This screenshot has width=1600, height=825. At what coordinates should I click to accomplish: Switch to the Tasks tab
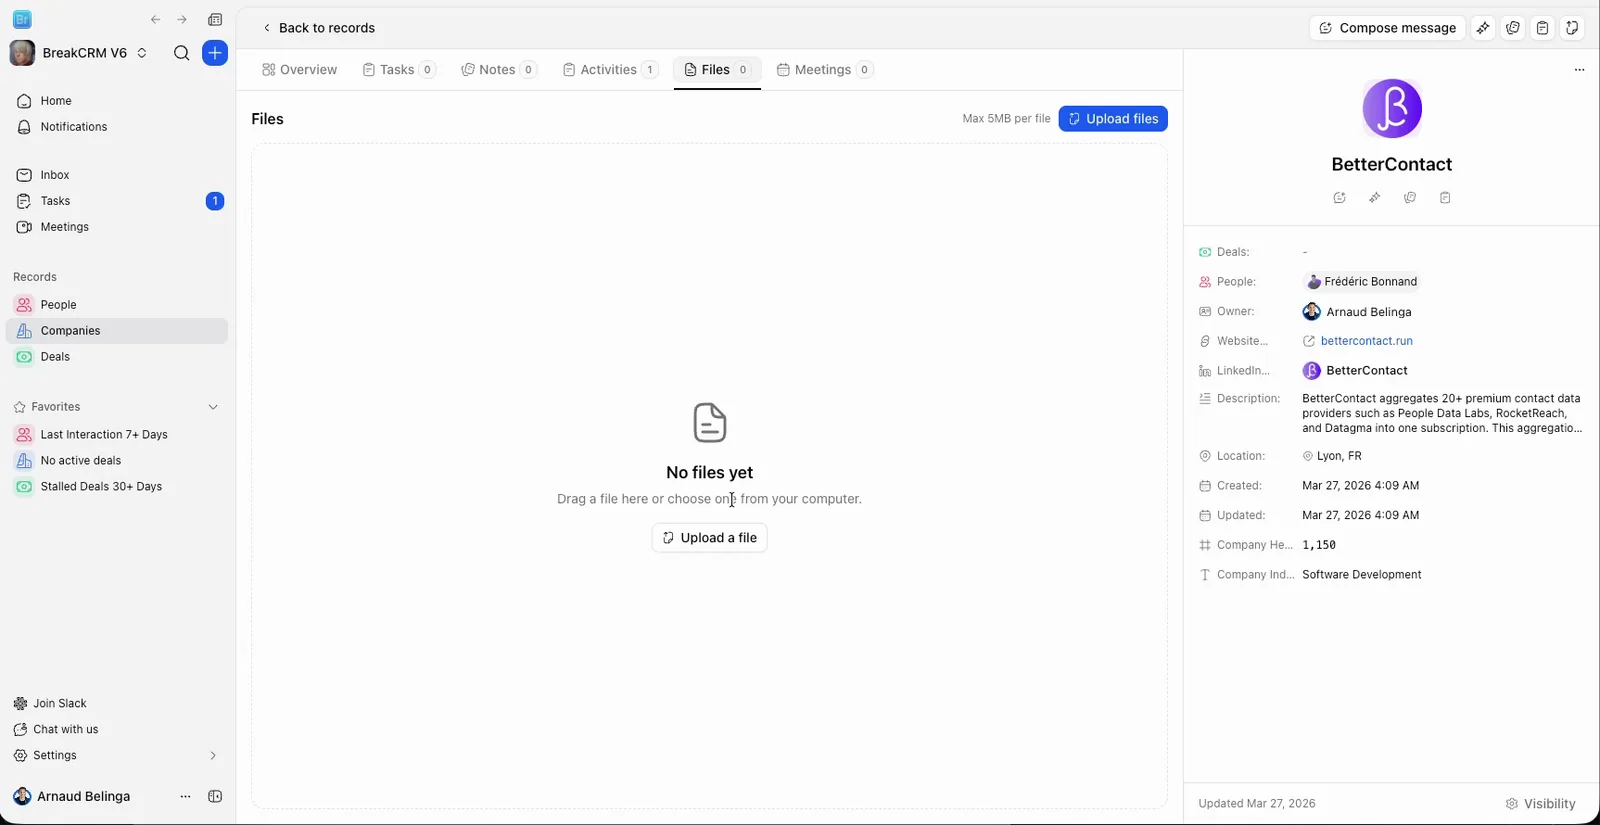pos(398,70)
